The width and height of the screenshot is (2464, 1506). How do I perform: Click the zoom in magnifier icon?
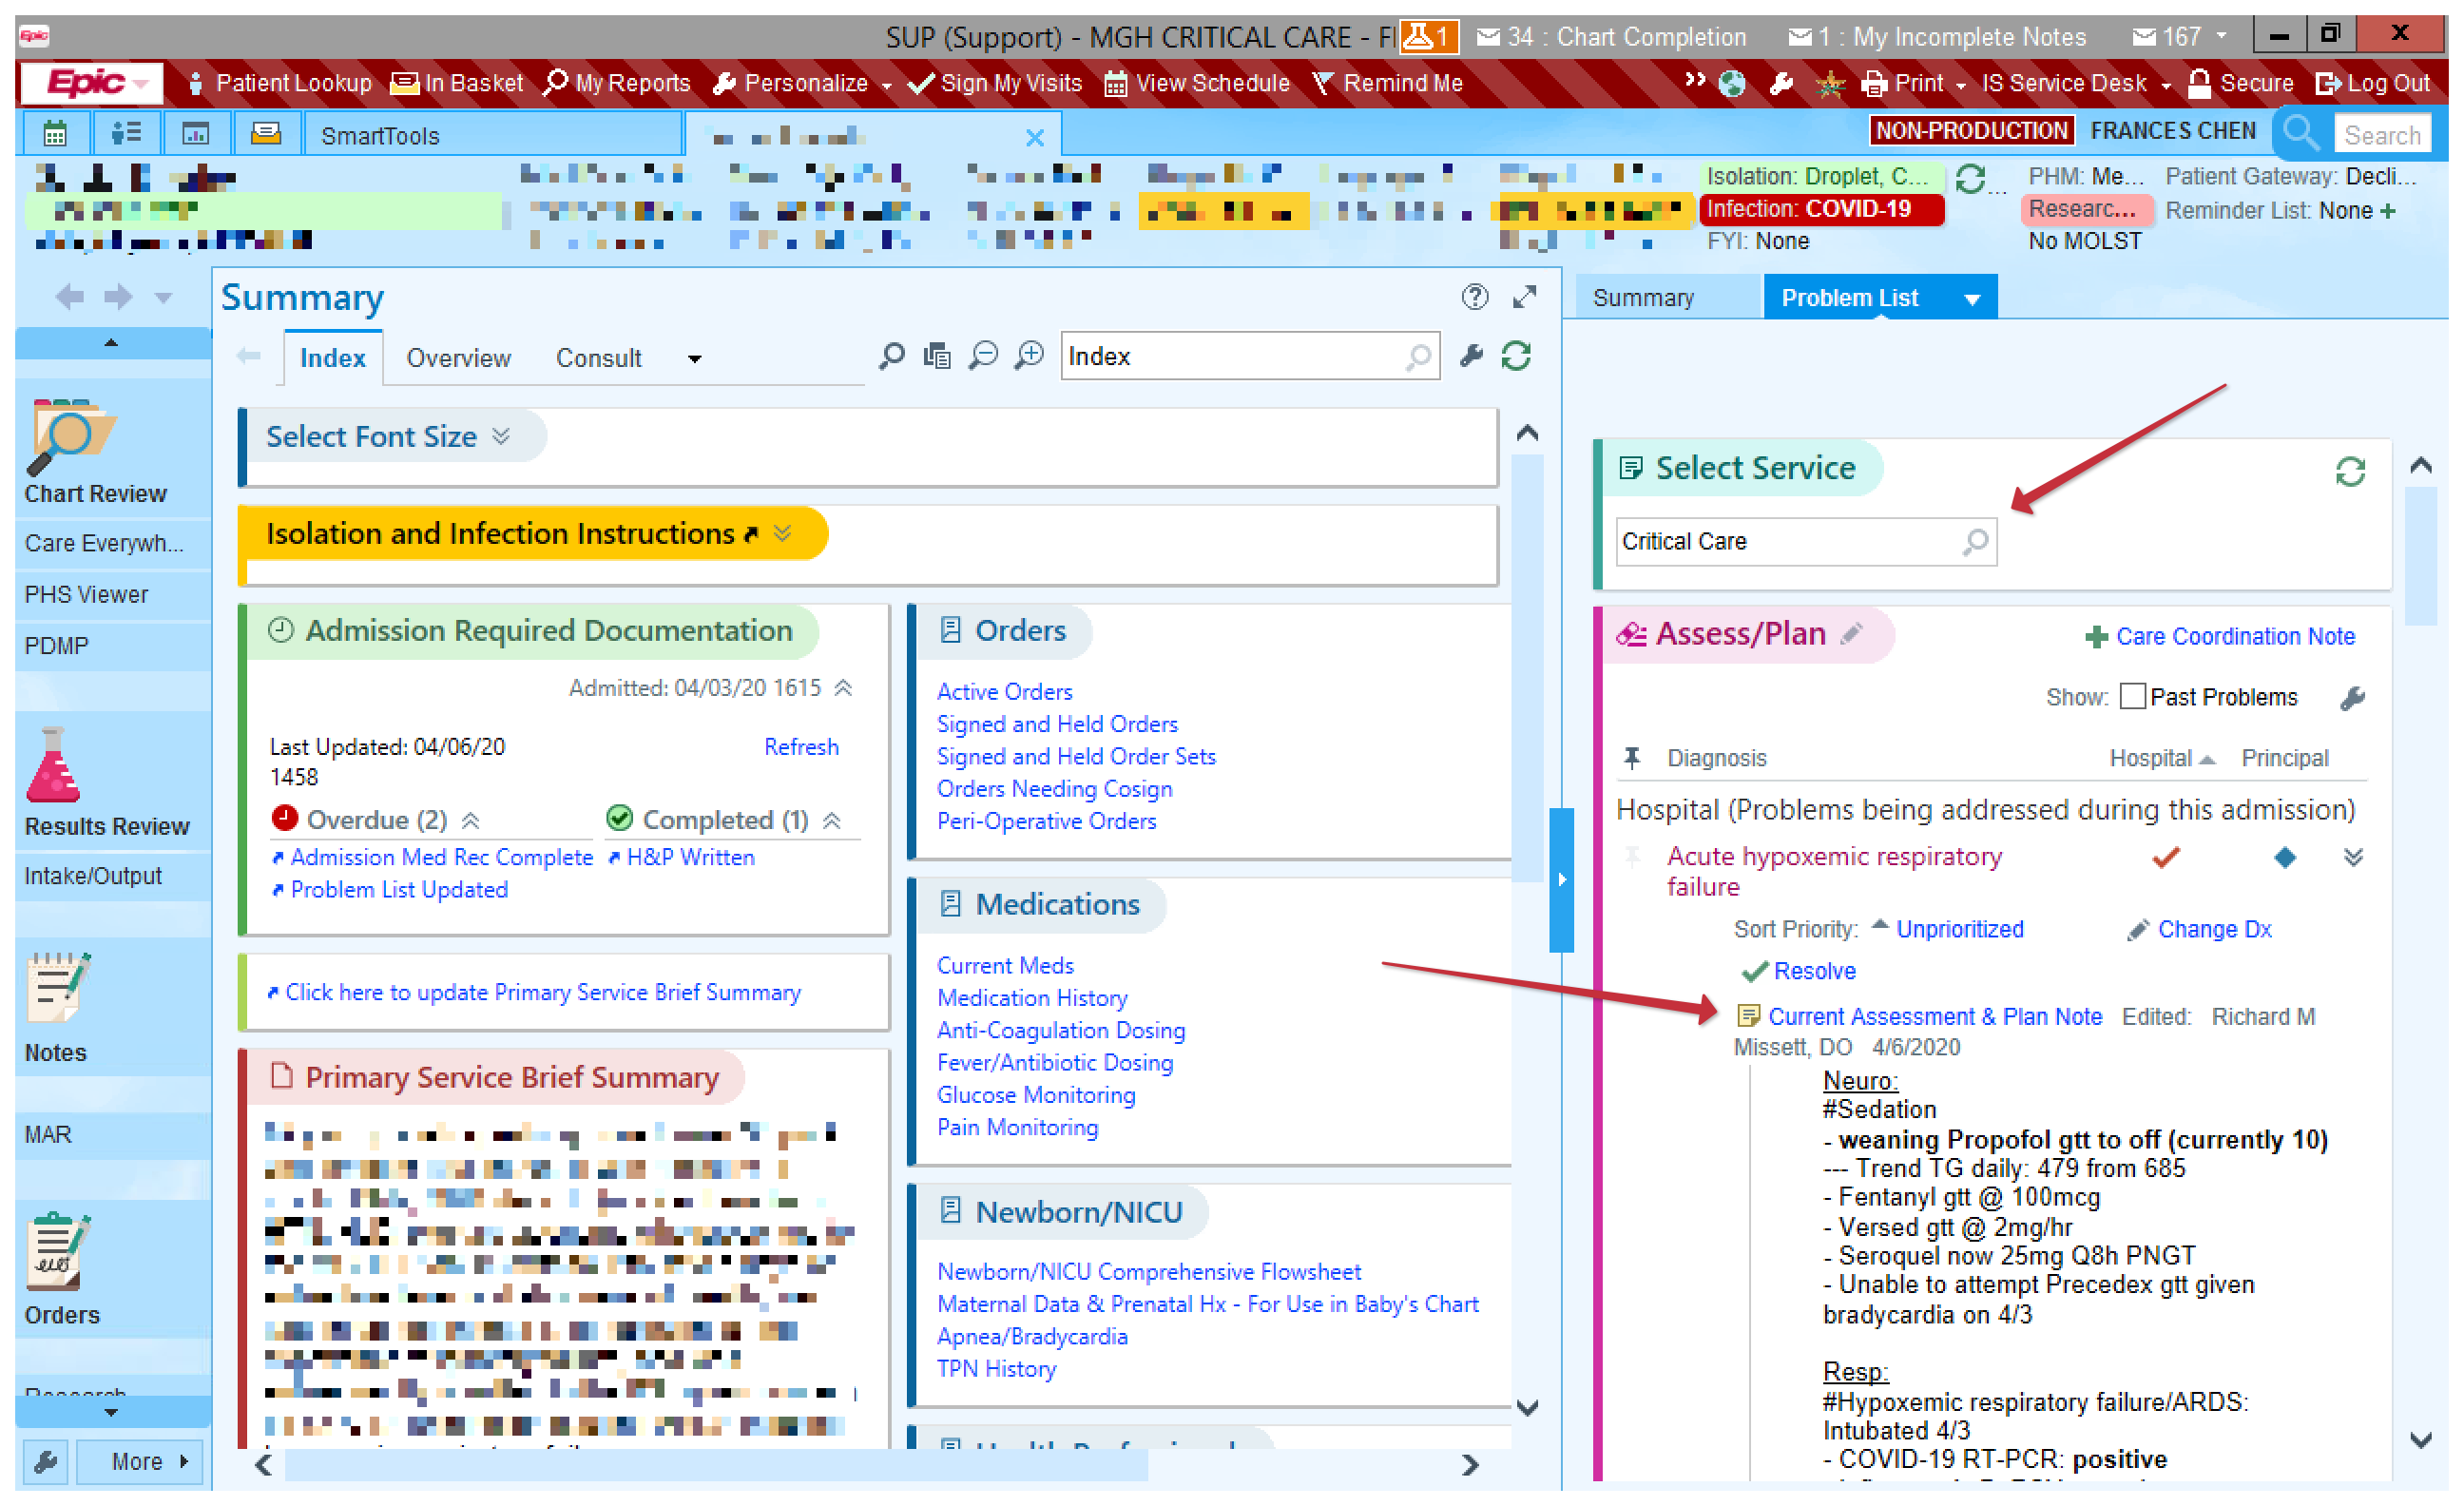pos(1029,357)
